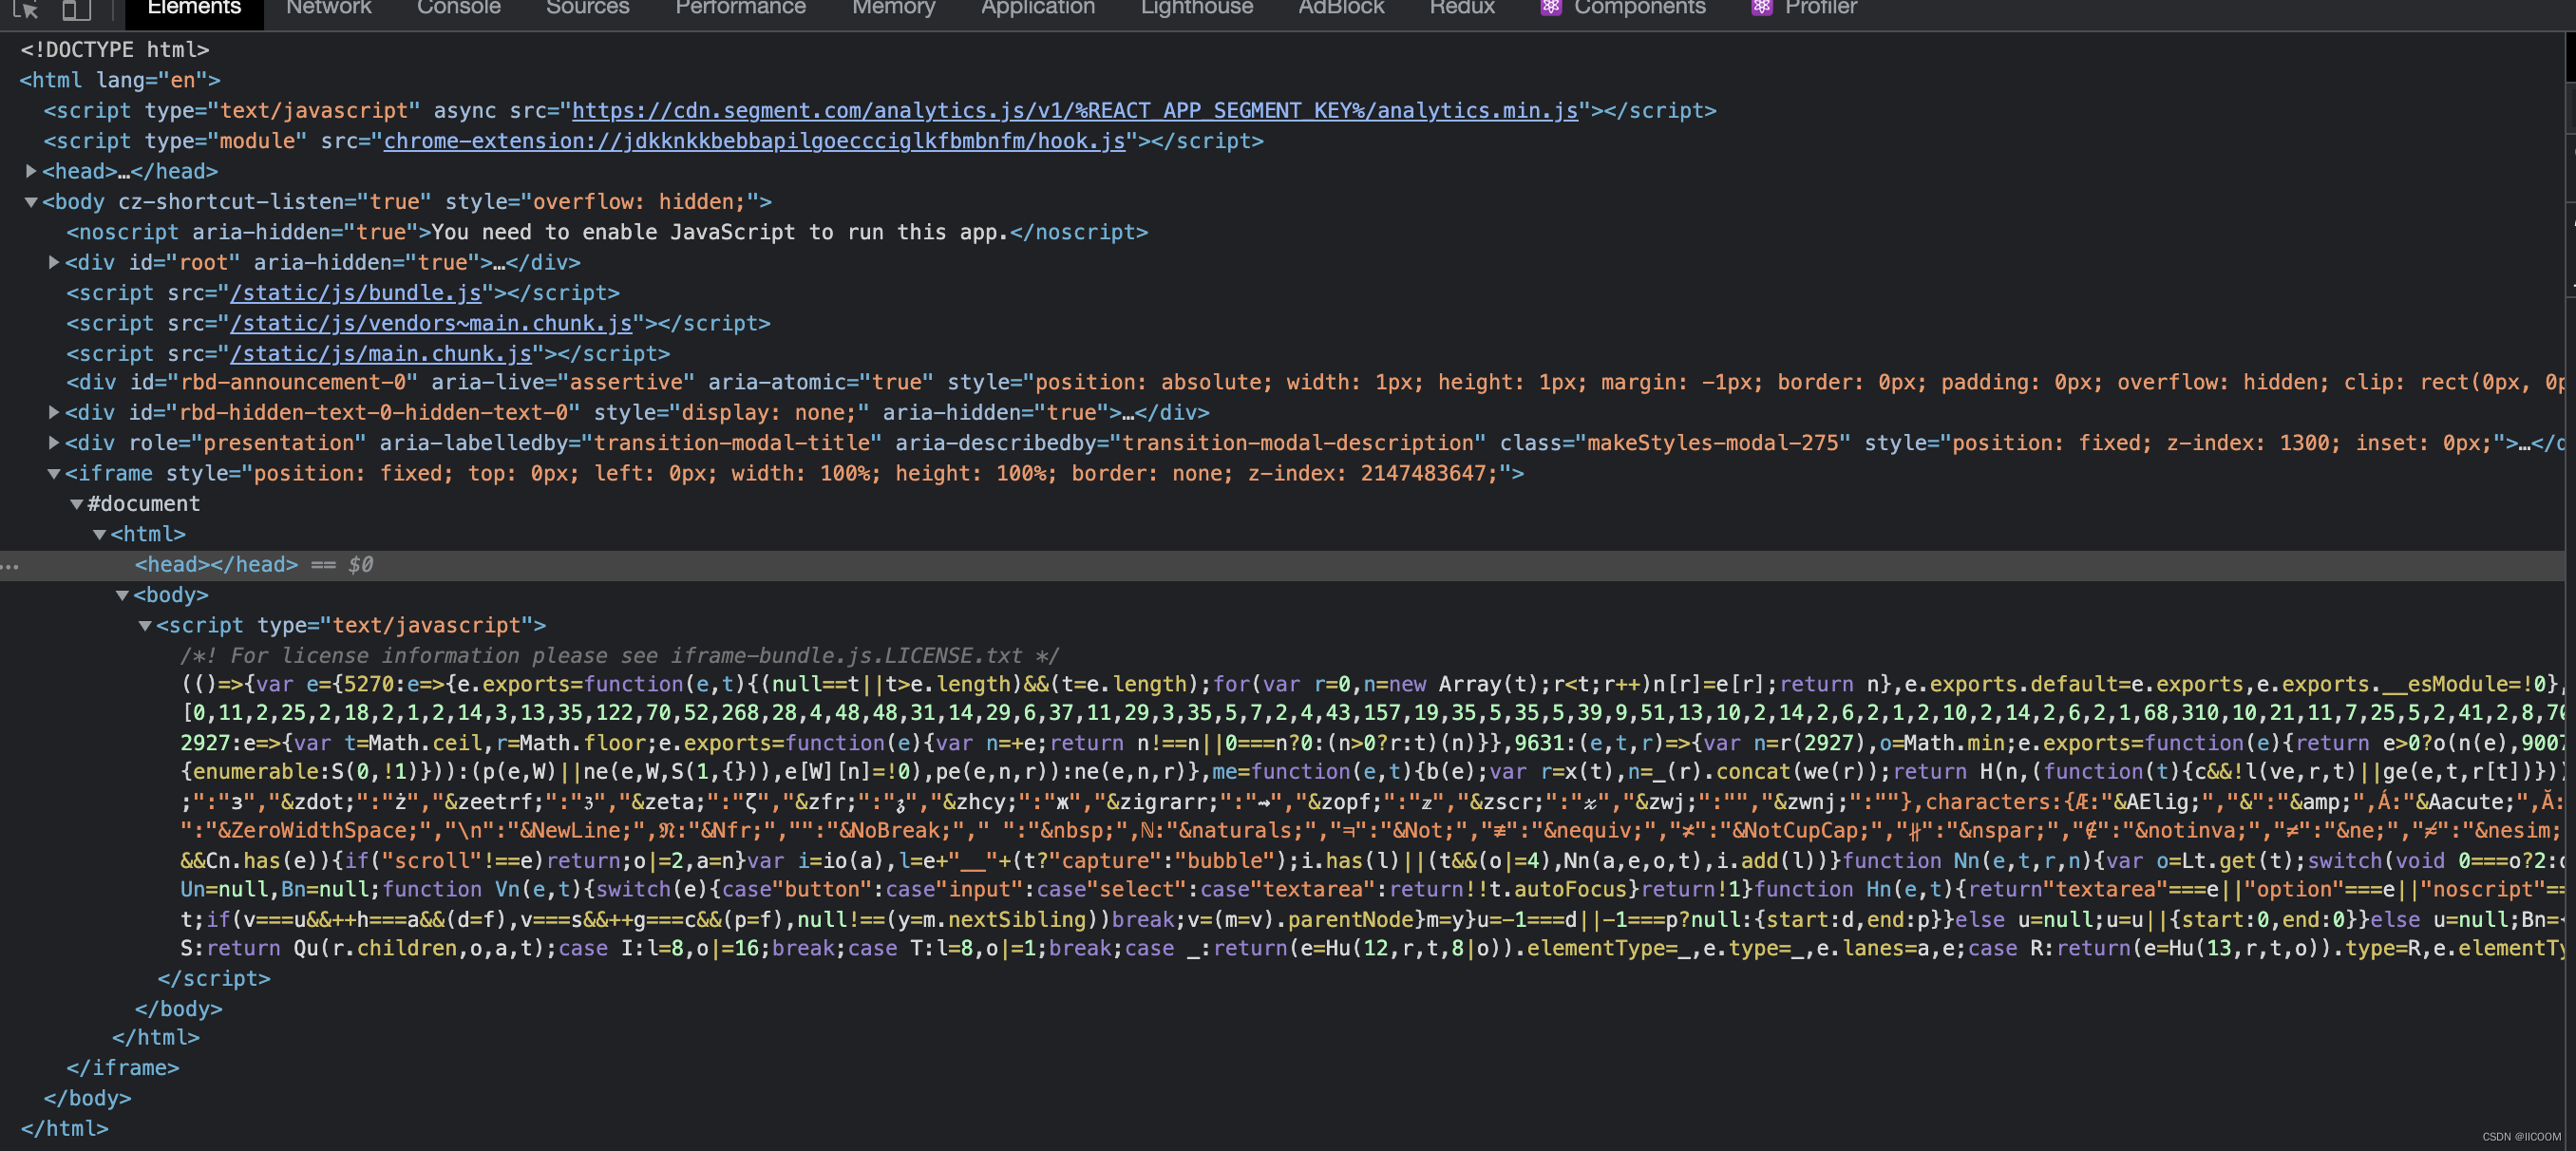Switch to the Console tab

click(x=458, y=8)
